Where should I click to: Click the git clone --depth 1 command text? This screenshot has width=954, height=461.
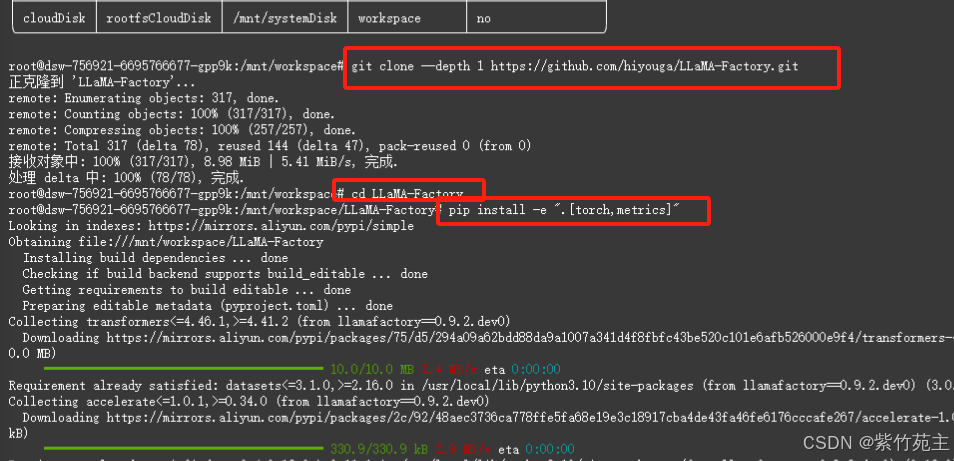click(575, 66)
